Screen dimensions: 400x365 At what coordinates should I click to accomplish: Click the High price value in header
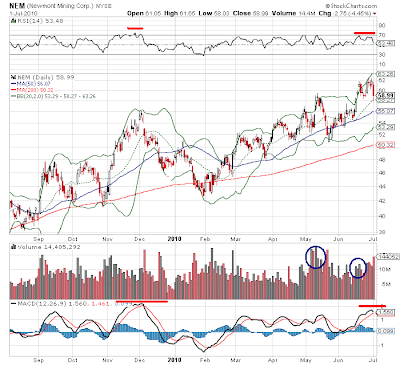187,13
